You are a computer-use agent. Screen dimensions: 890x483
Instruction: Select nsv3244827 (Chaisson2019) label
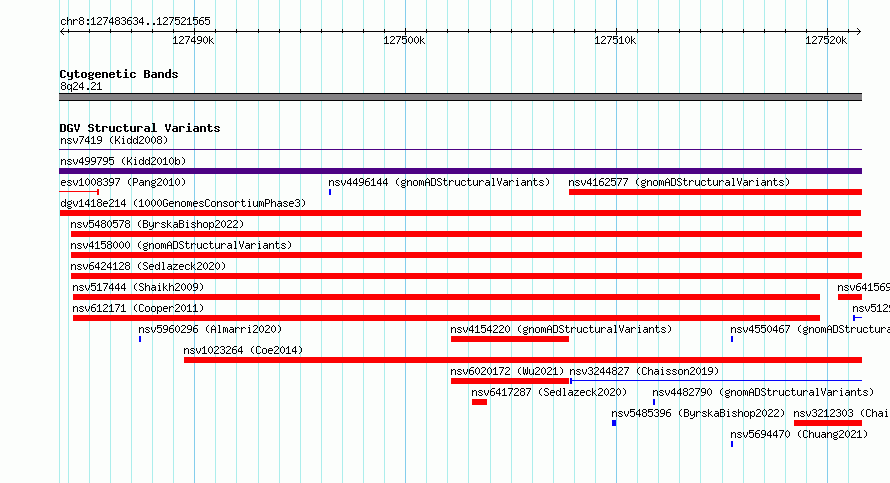(644, 371)
